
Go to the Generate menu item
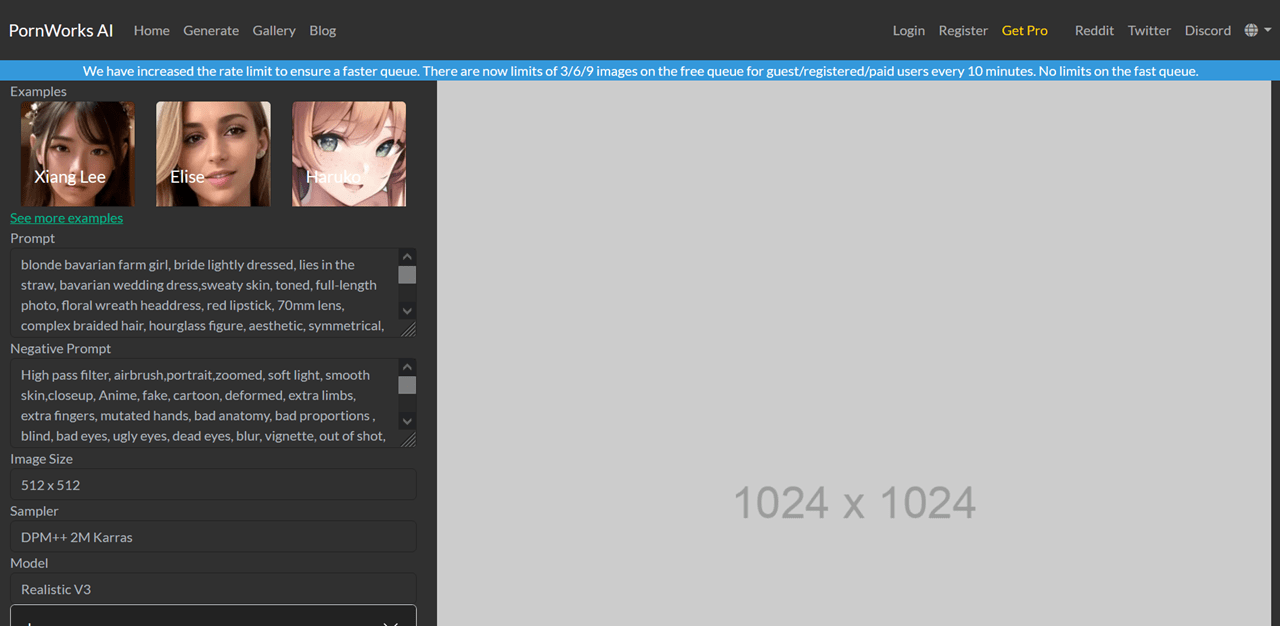point(211,30)
